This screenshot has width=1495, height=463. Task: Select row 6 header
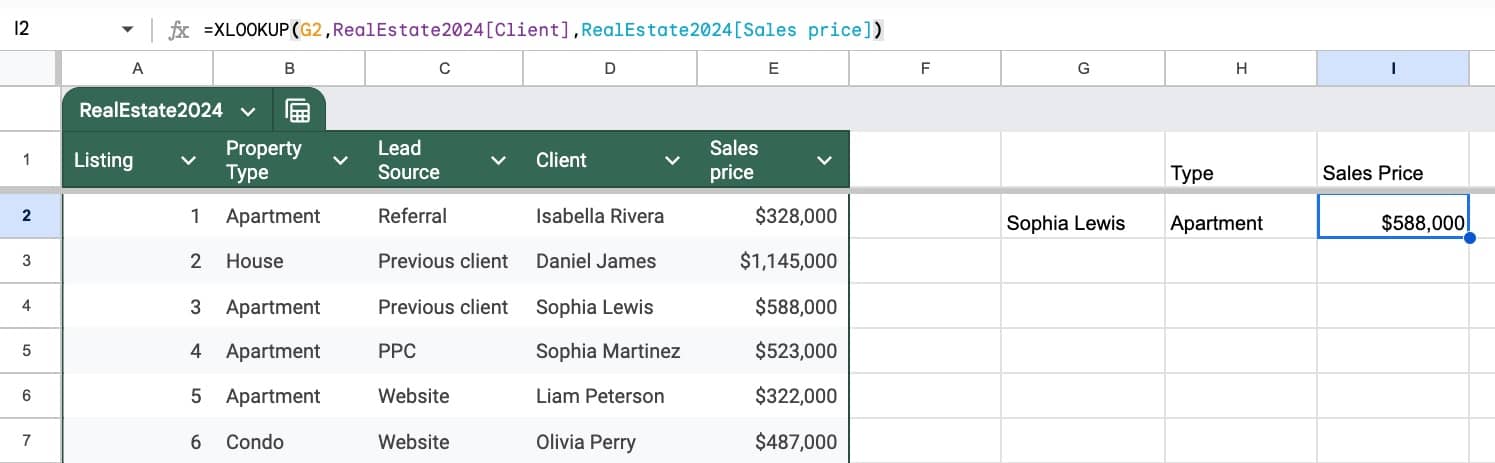[x=27, y=396]
